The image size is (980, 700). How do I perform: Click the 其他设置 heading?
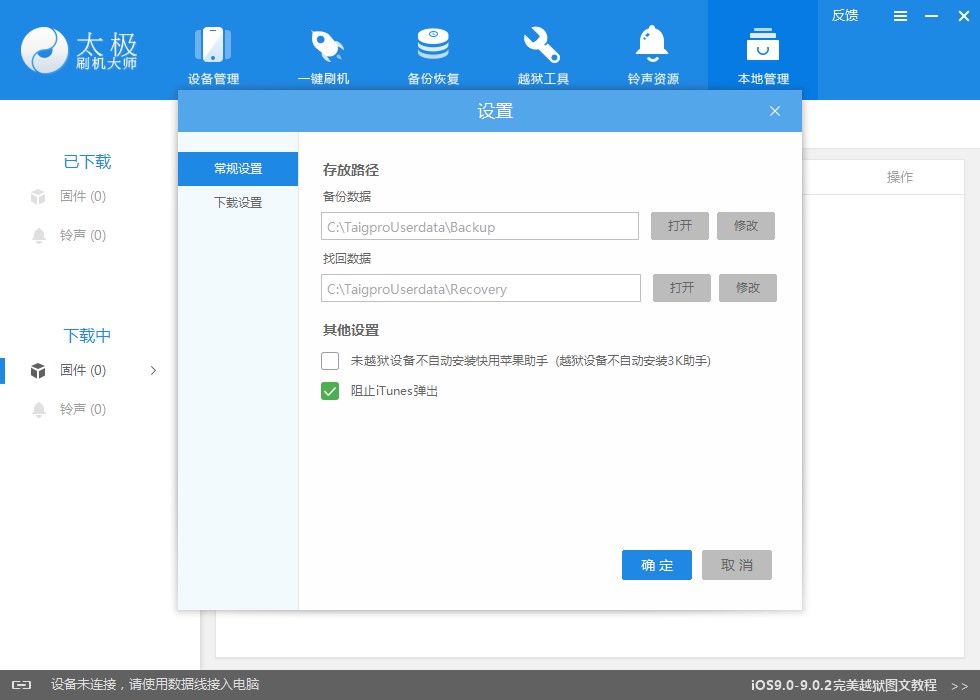[351, 330]
